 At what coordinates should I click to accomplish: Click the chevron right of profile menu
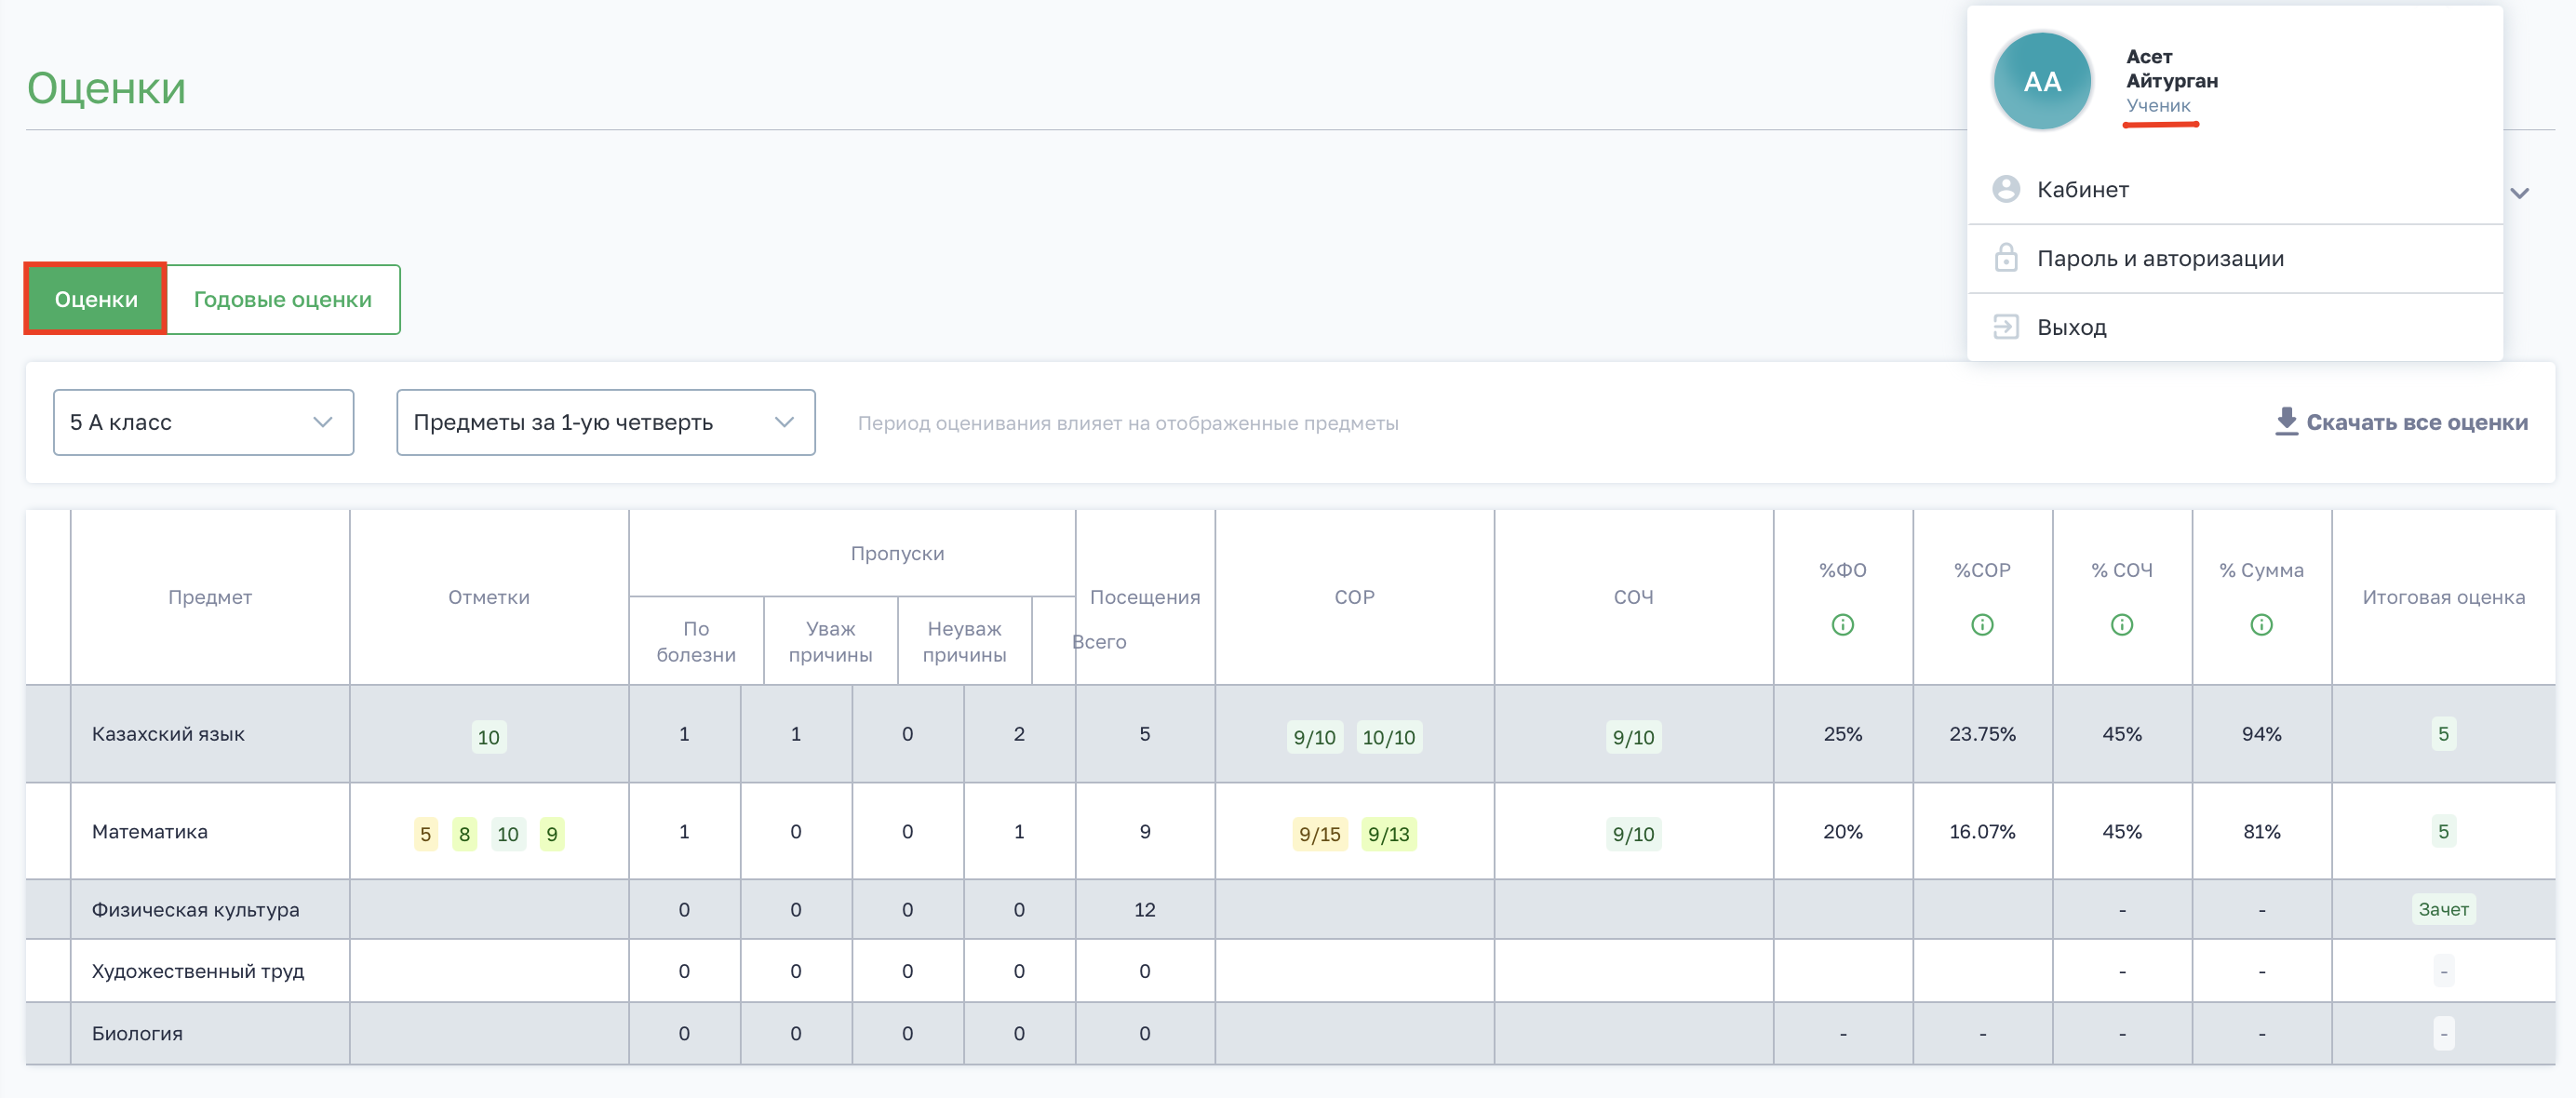(x=2519, y=193)
